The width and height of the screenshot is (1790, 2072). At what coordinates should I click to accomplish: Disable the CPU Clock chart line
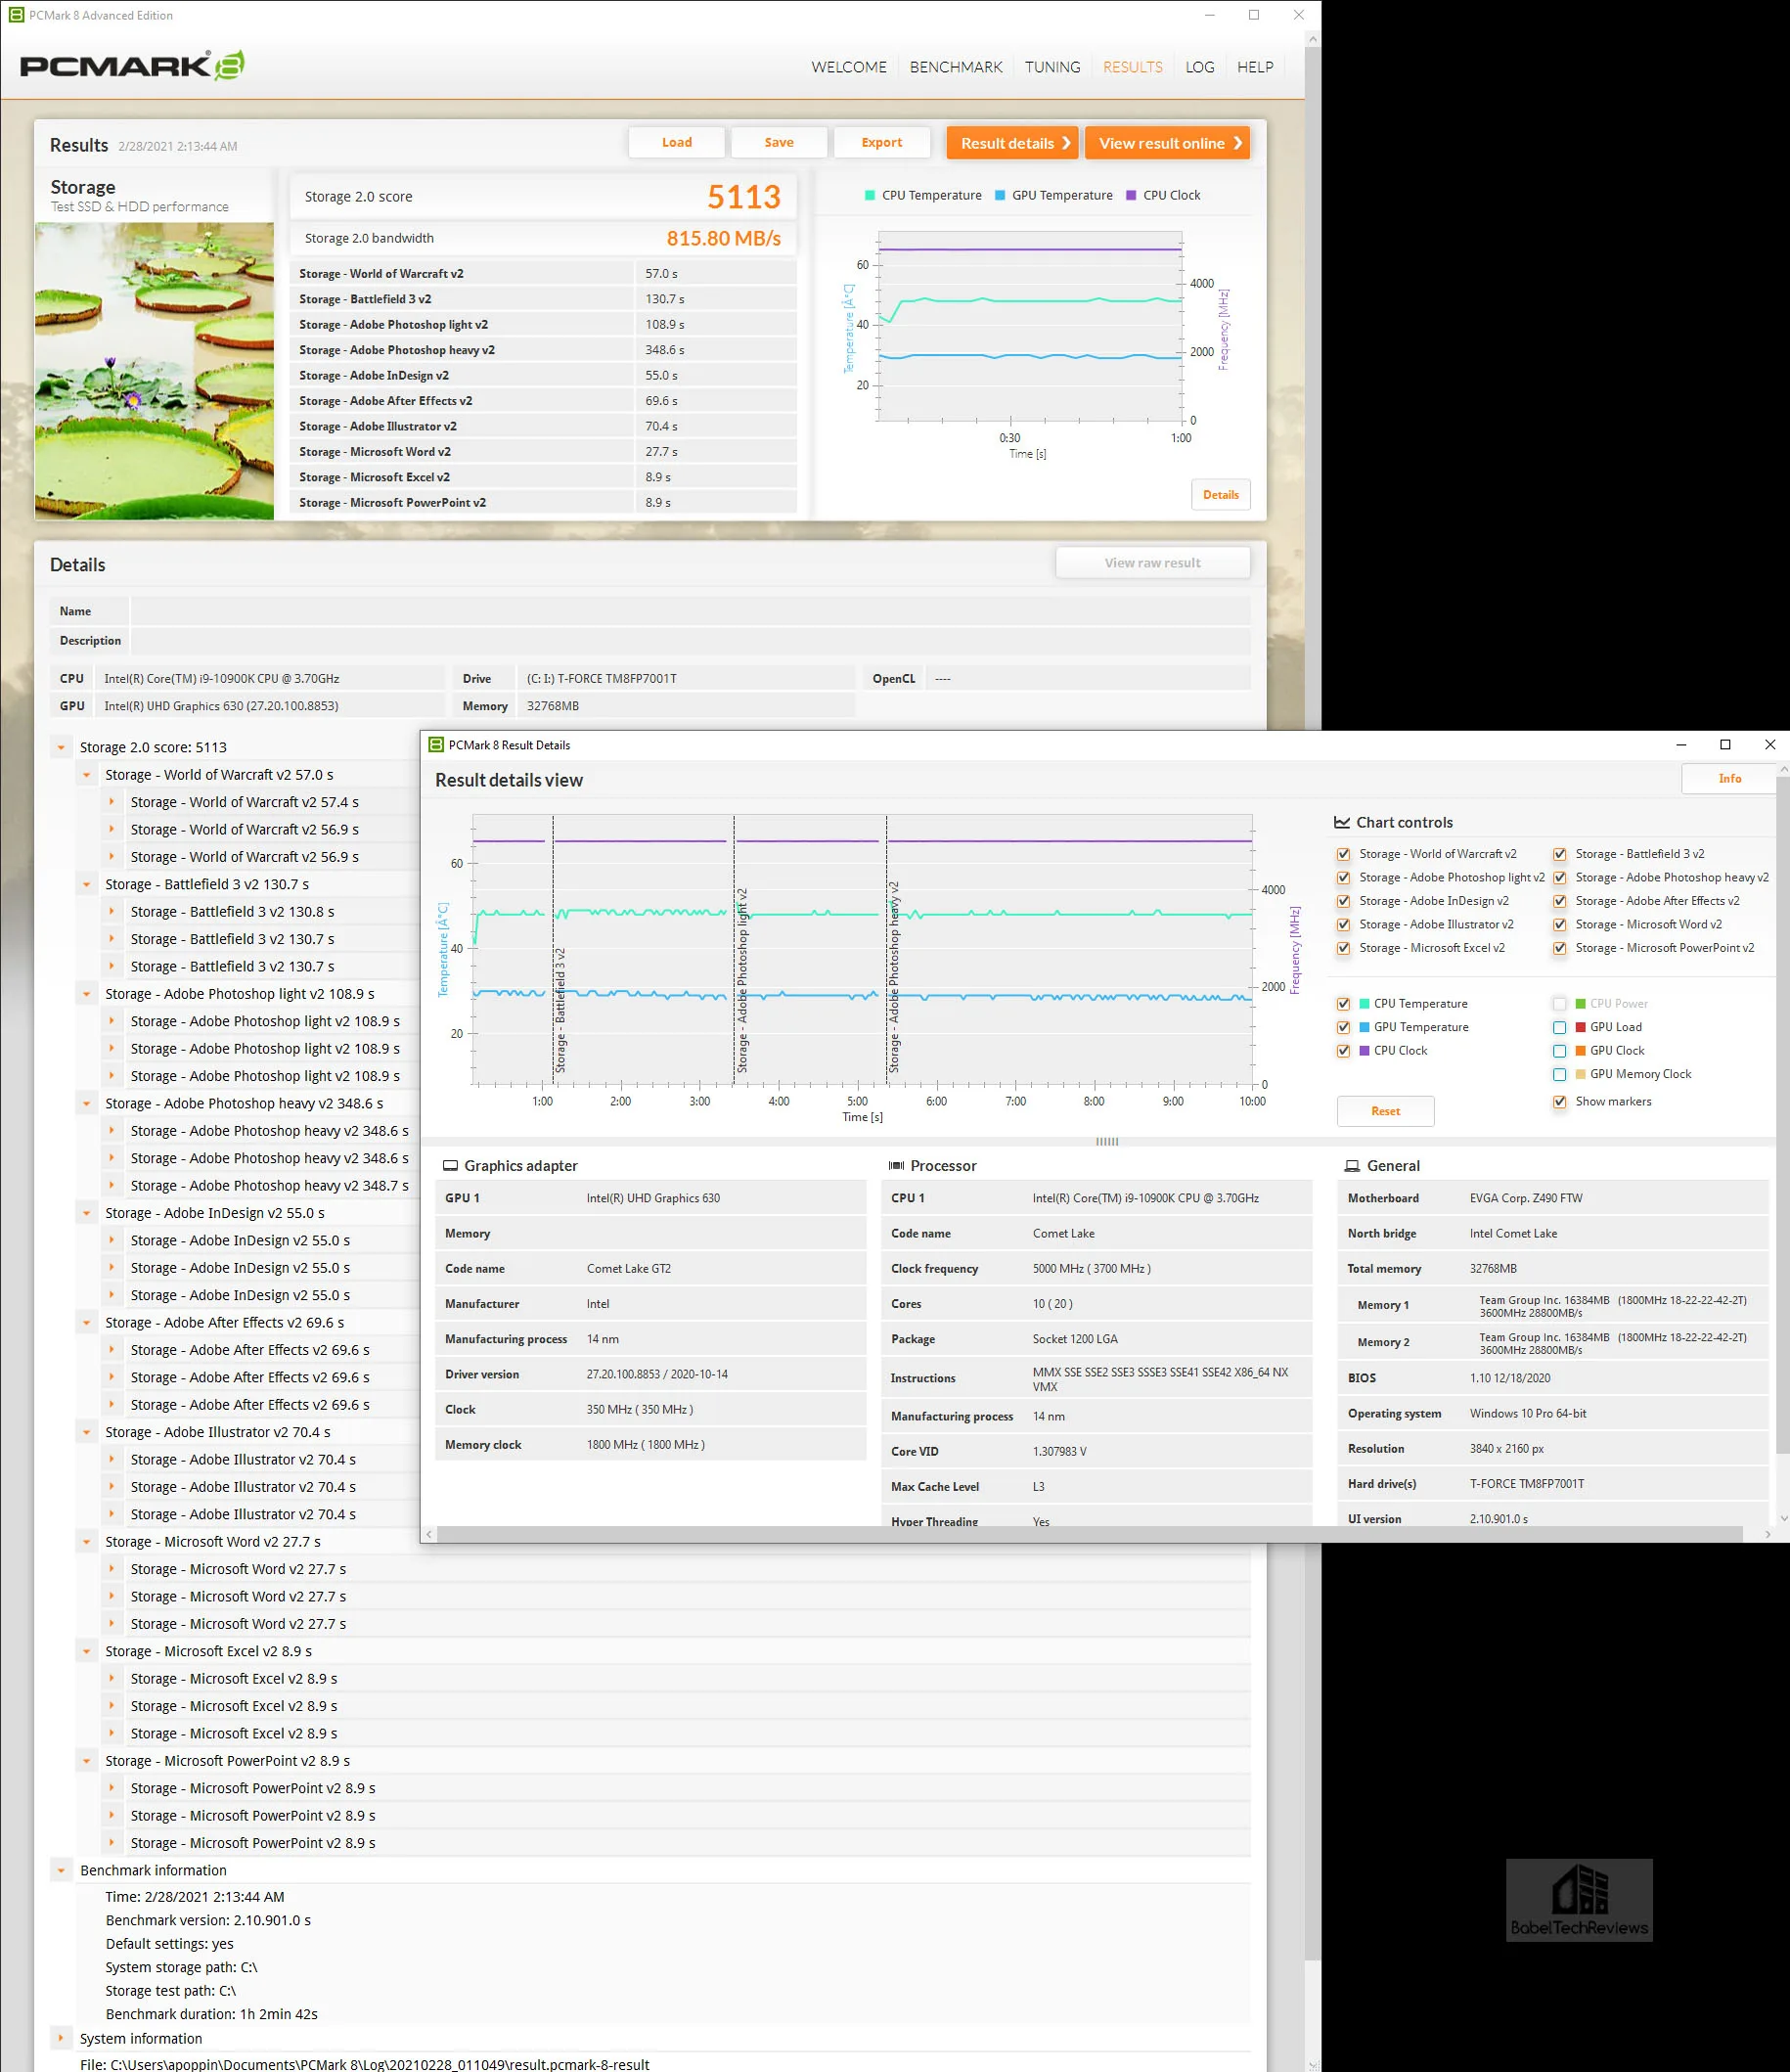[x=1344, y=1051]
